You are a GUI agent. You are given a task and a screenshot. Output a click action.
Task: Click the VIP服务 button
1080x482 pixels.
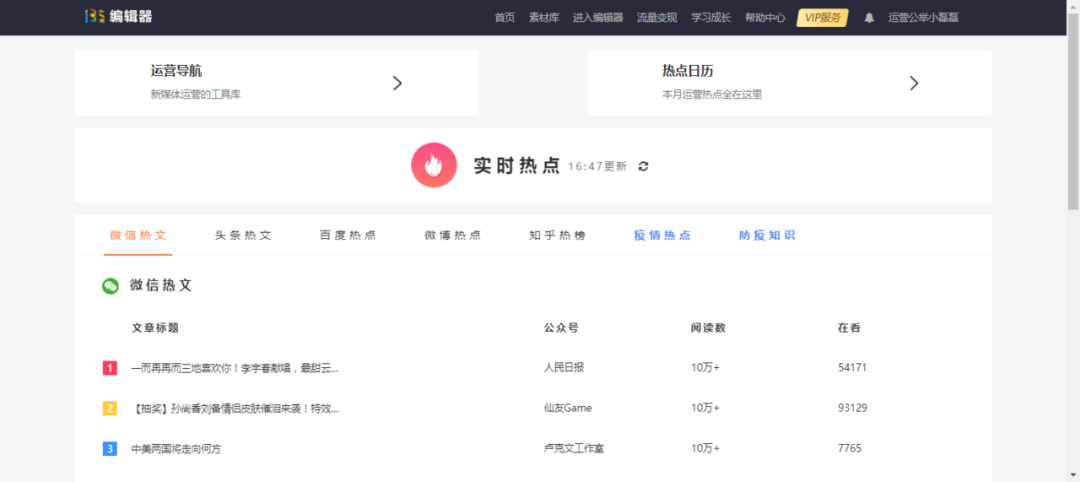click(x=822, y=18)
